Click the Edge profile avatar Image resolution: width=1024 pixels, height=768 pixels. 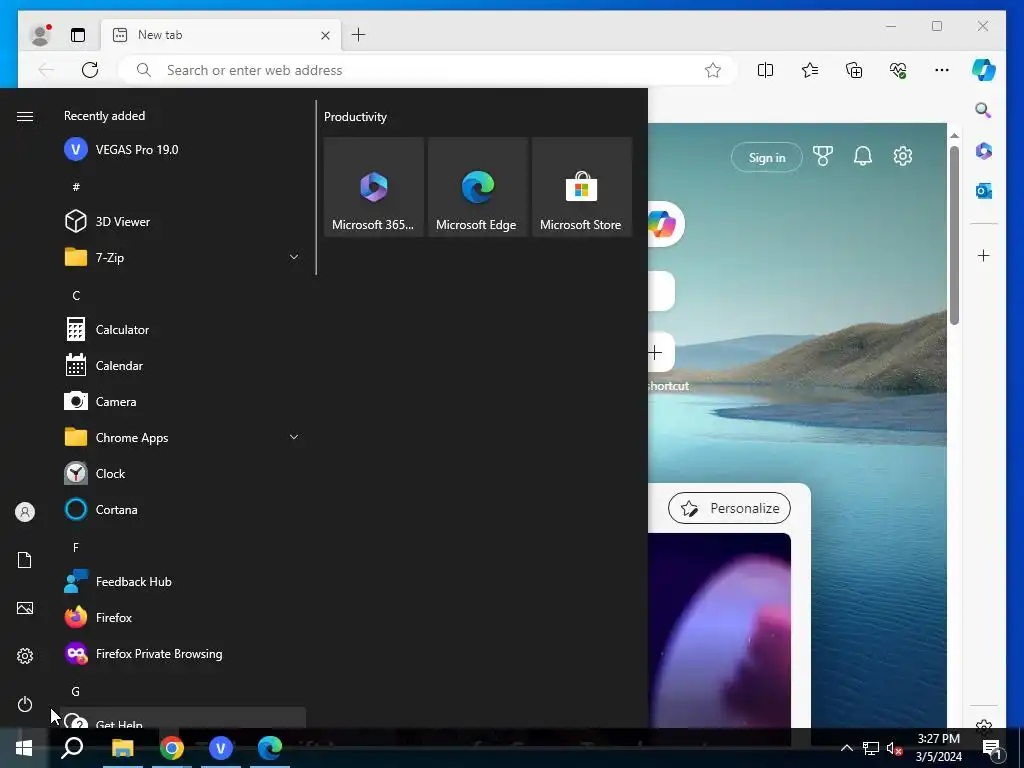click(x=40, y=35)
